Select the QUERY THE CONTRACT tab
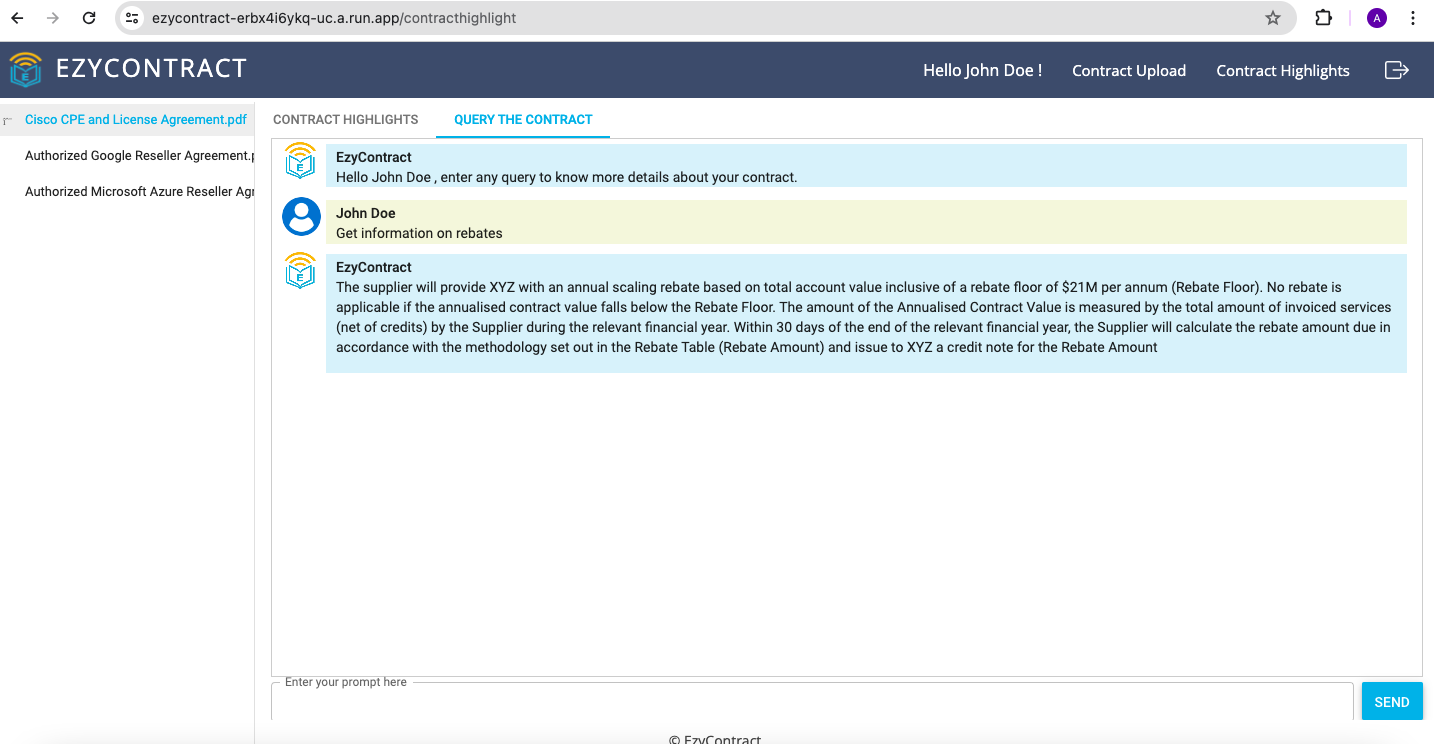Screen dimensions: 1434x744 [523, 119]
